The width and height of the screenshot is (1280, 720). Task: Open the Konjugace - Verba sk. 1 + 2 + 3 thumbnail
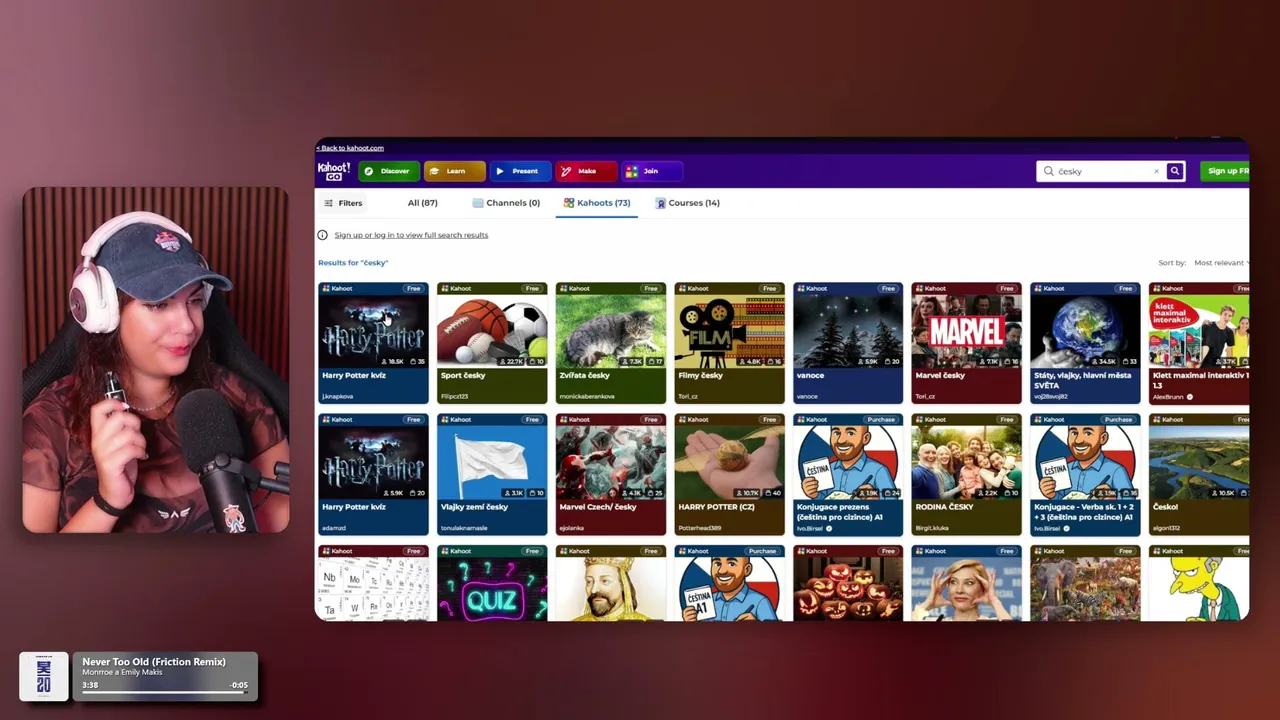click(1085, 463)
